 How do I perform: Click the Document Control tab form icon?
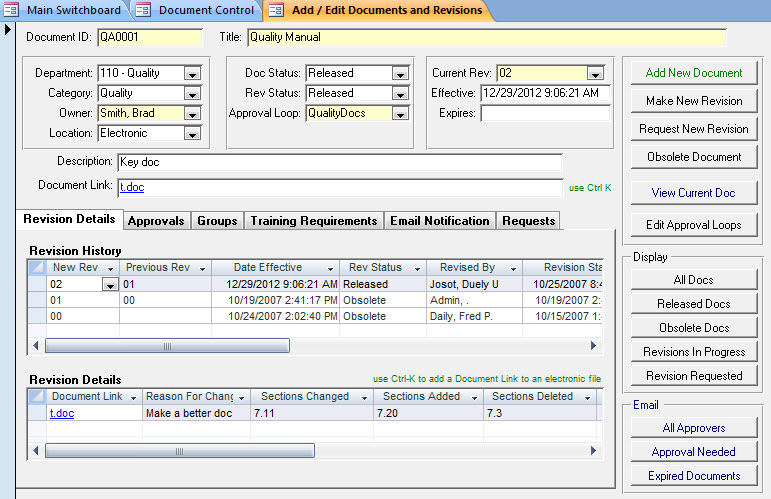(x=143, y=10)
